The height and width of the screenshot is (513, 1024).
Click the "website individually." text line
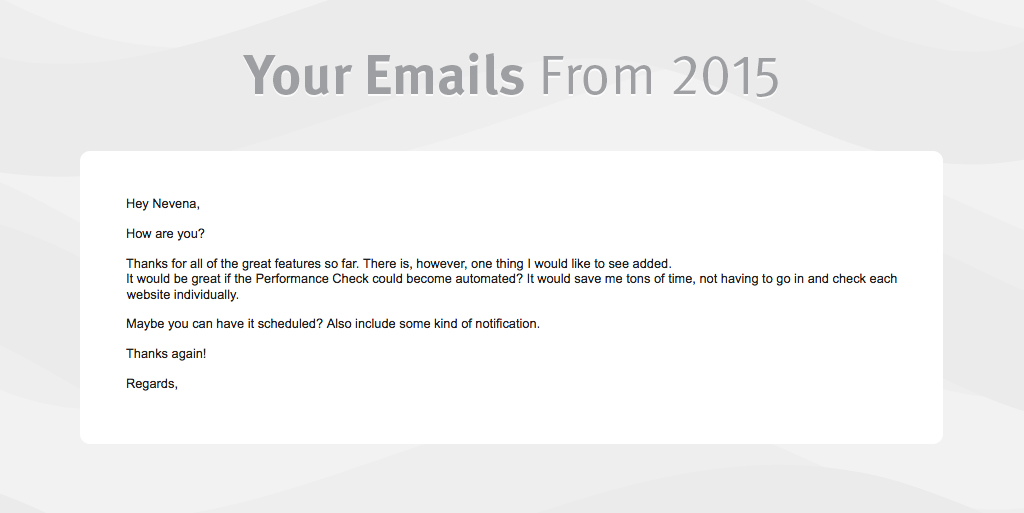182,294
